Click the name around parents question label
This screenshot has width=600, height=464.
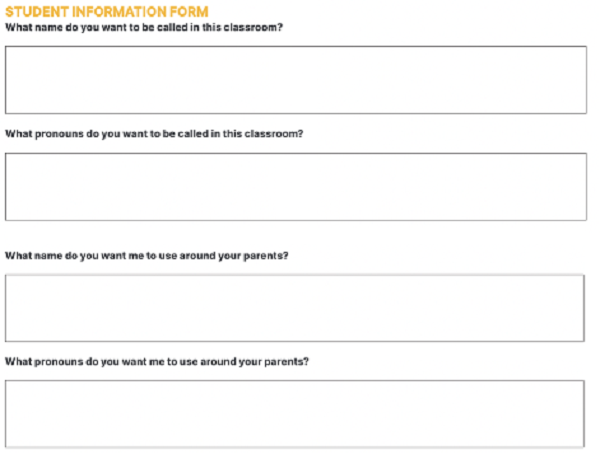[147, 255]
